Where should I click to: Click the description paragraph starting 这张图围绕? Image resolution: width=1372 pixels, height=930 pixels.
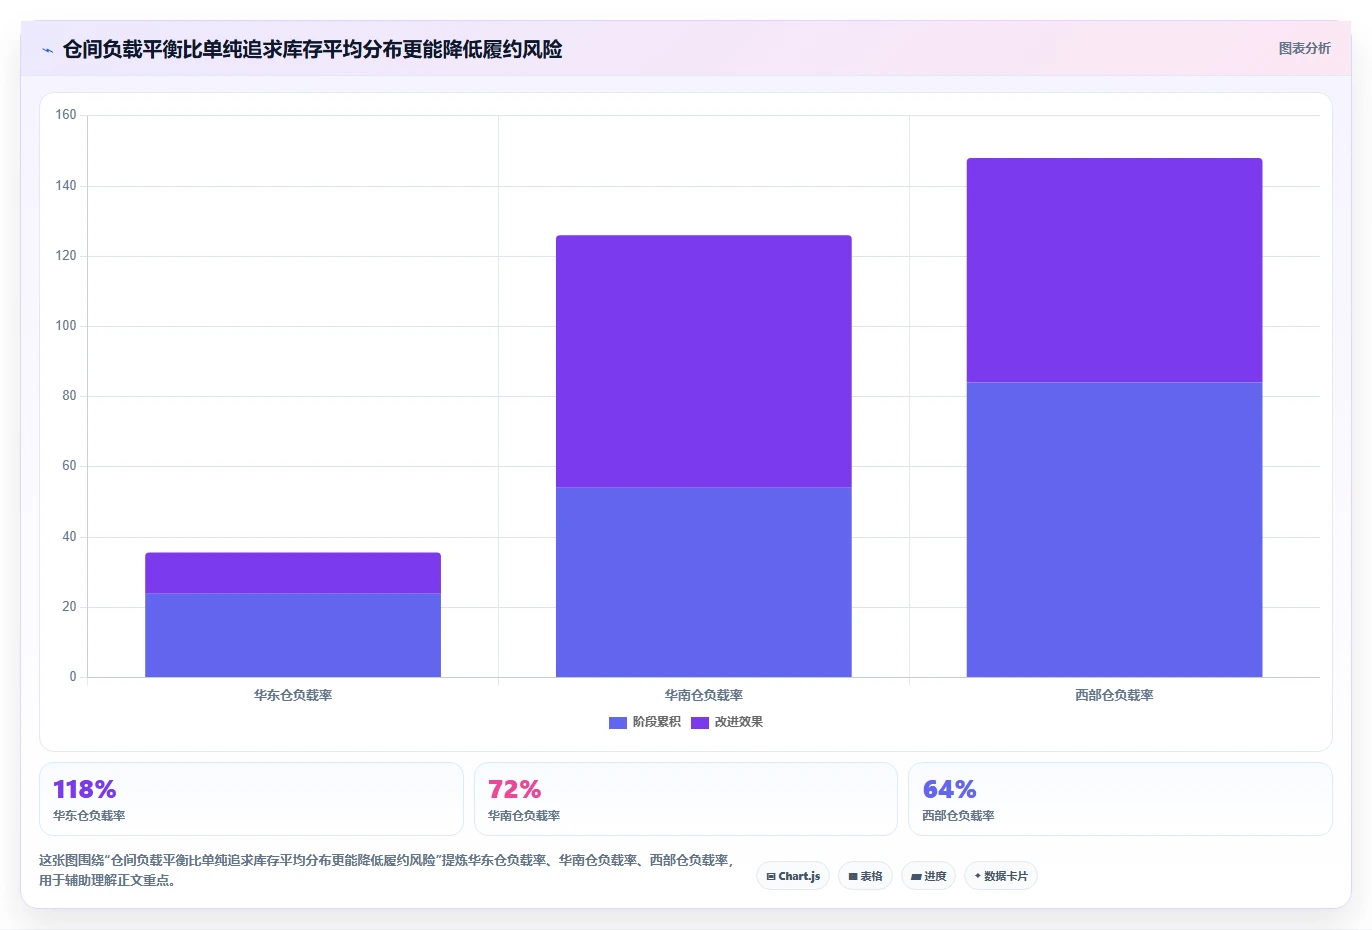(388, 870)
